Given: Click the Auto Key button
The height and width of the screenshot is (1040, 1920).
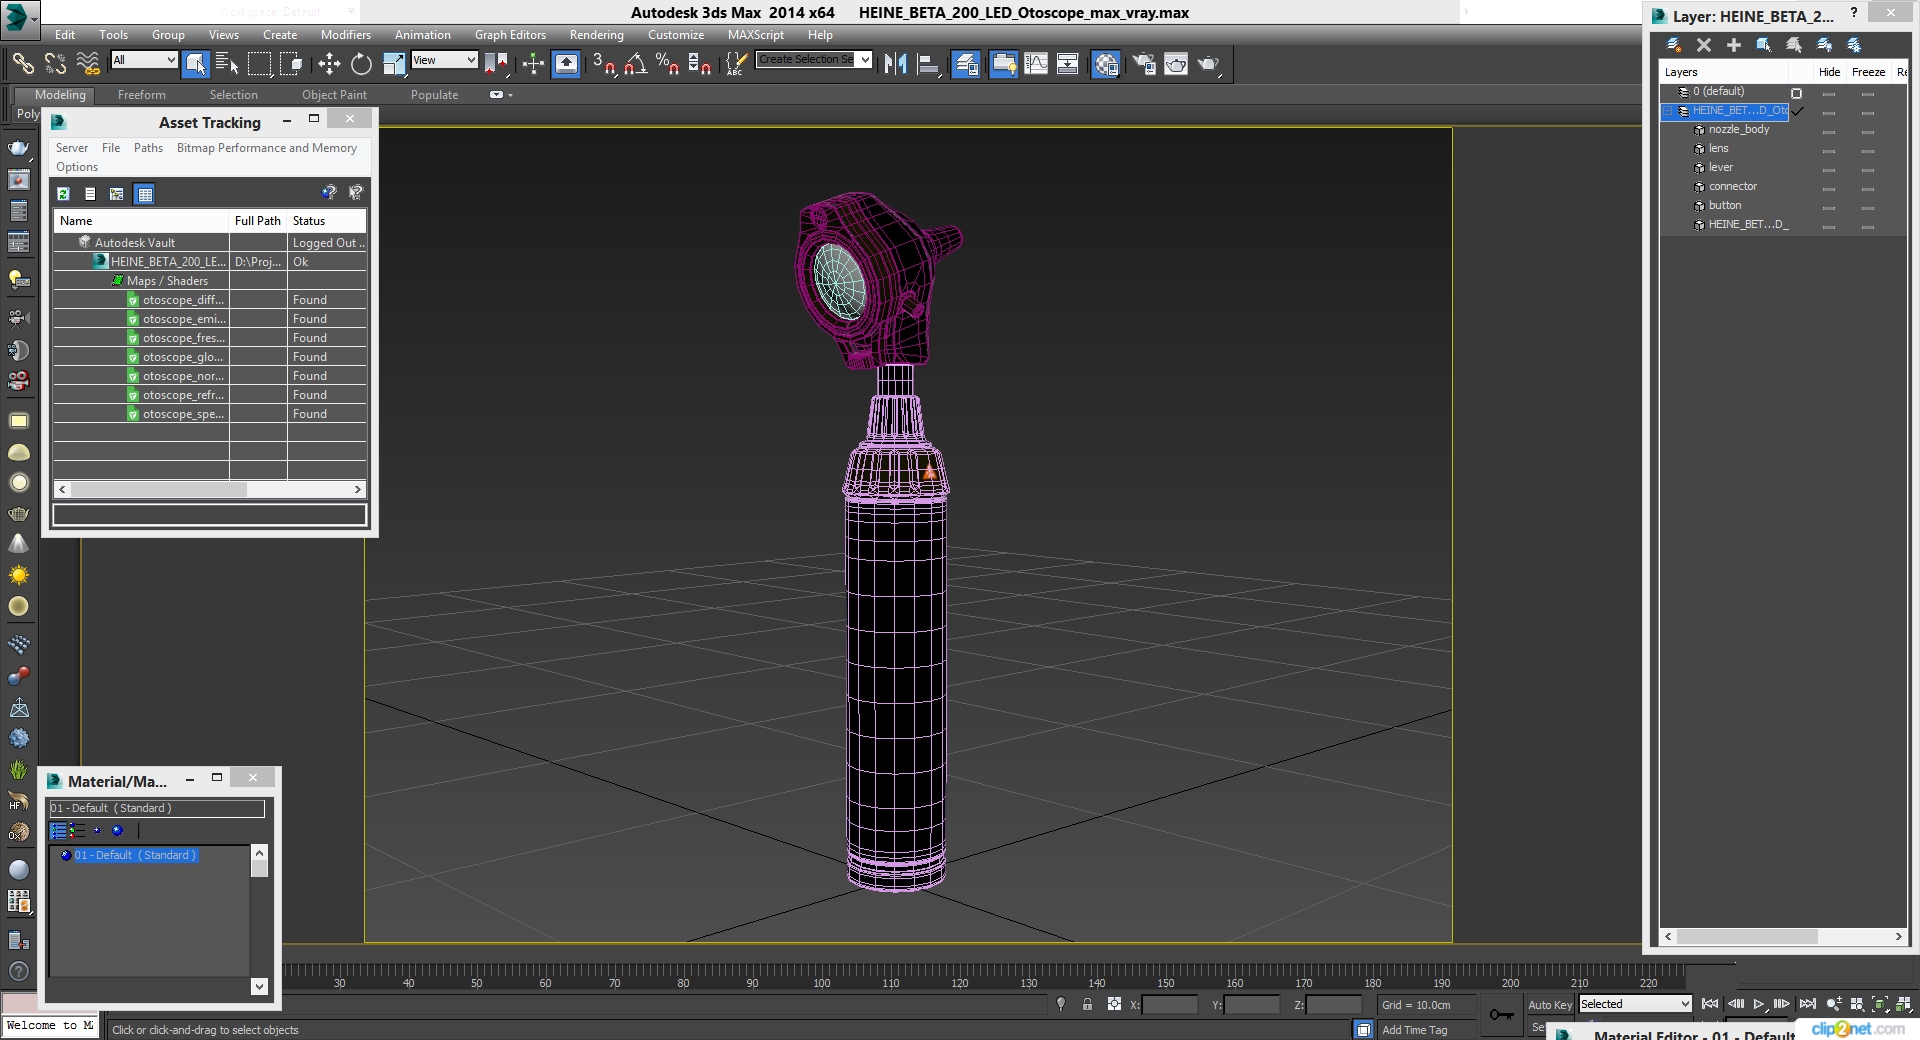Looking at the screenshot, I should [x=1549, y=1005].
